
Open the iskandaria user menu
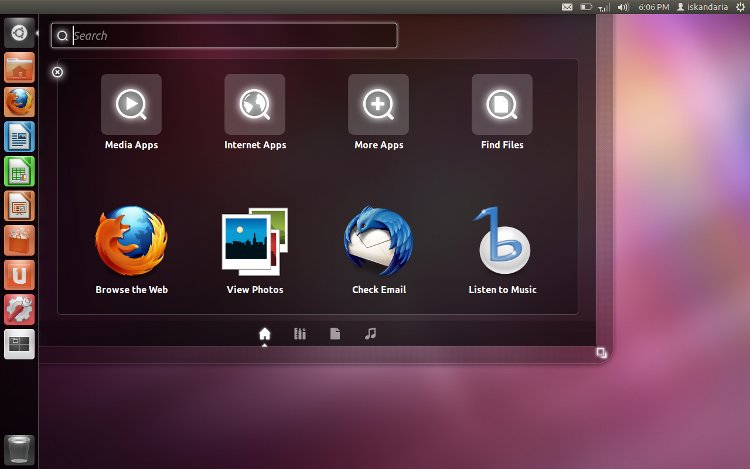coord(702,7)
